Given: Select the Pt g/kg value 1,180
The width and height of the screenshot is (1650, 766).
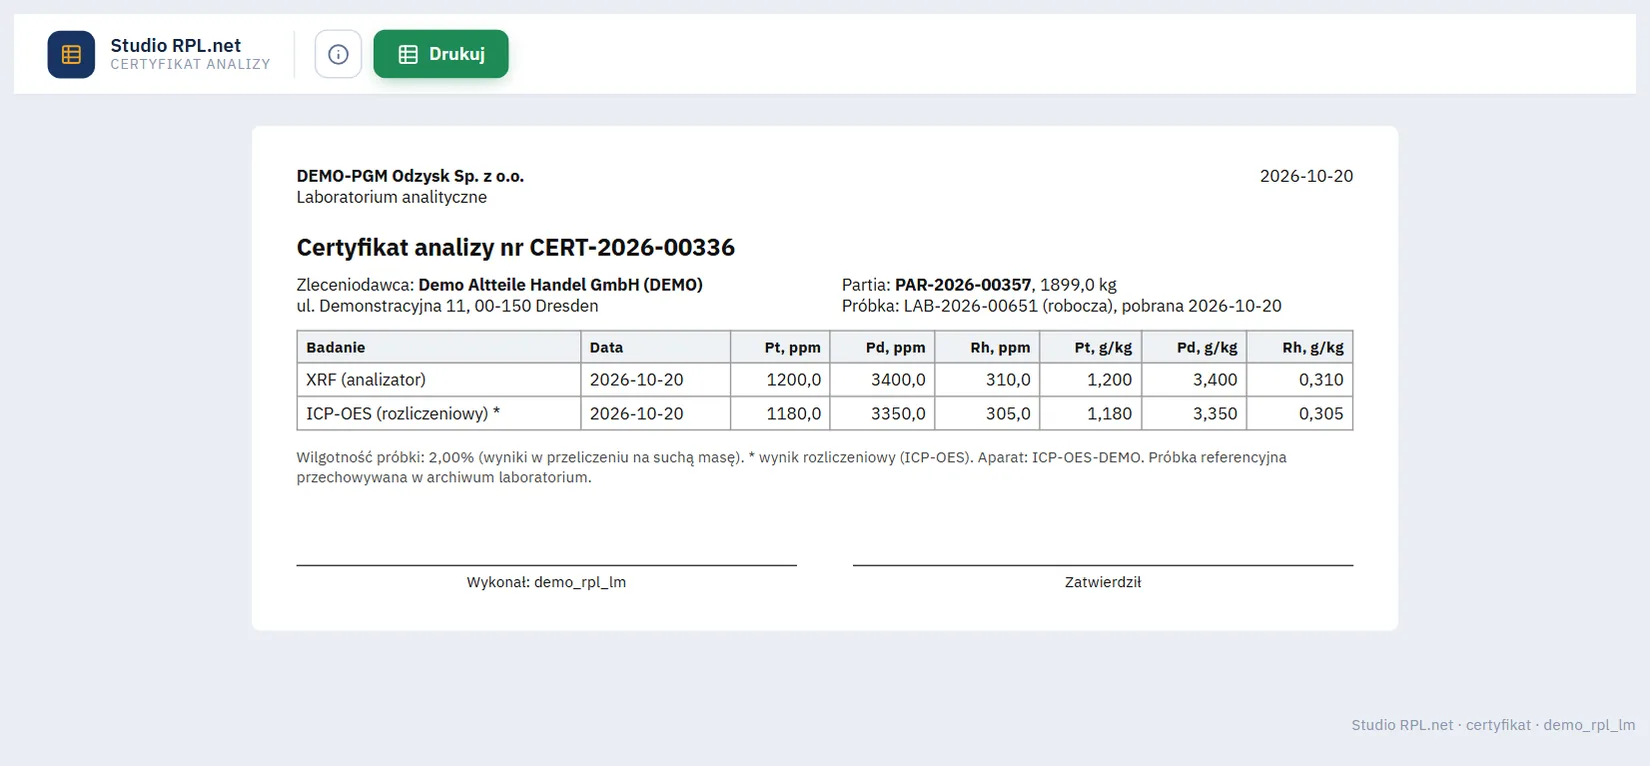Looking at the screenshot, I should [1110, 414].
